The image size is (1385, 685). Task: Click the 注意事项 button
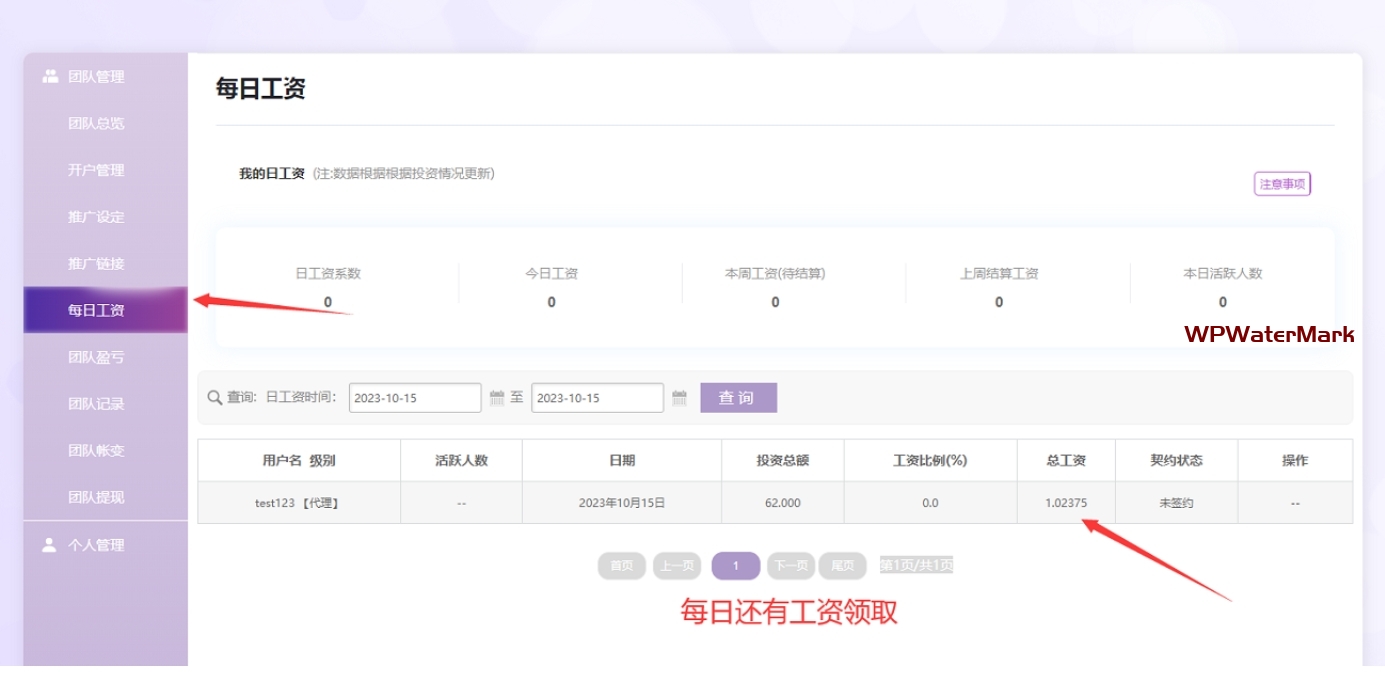1282,184
